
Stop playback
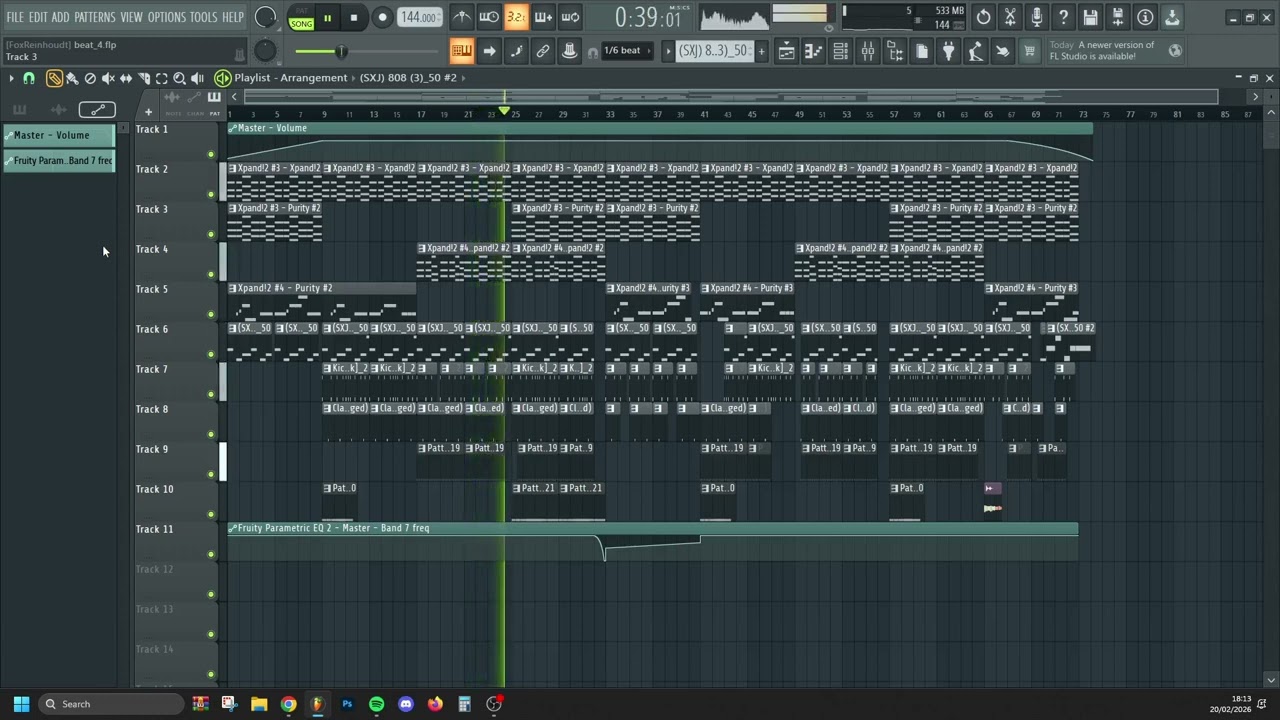pos(354,17)
